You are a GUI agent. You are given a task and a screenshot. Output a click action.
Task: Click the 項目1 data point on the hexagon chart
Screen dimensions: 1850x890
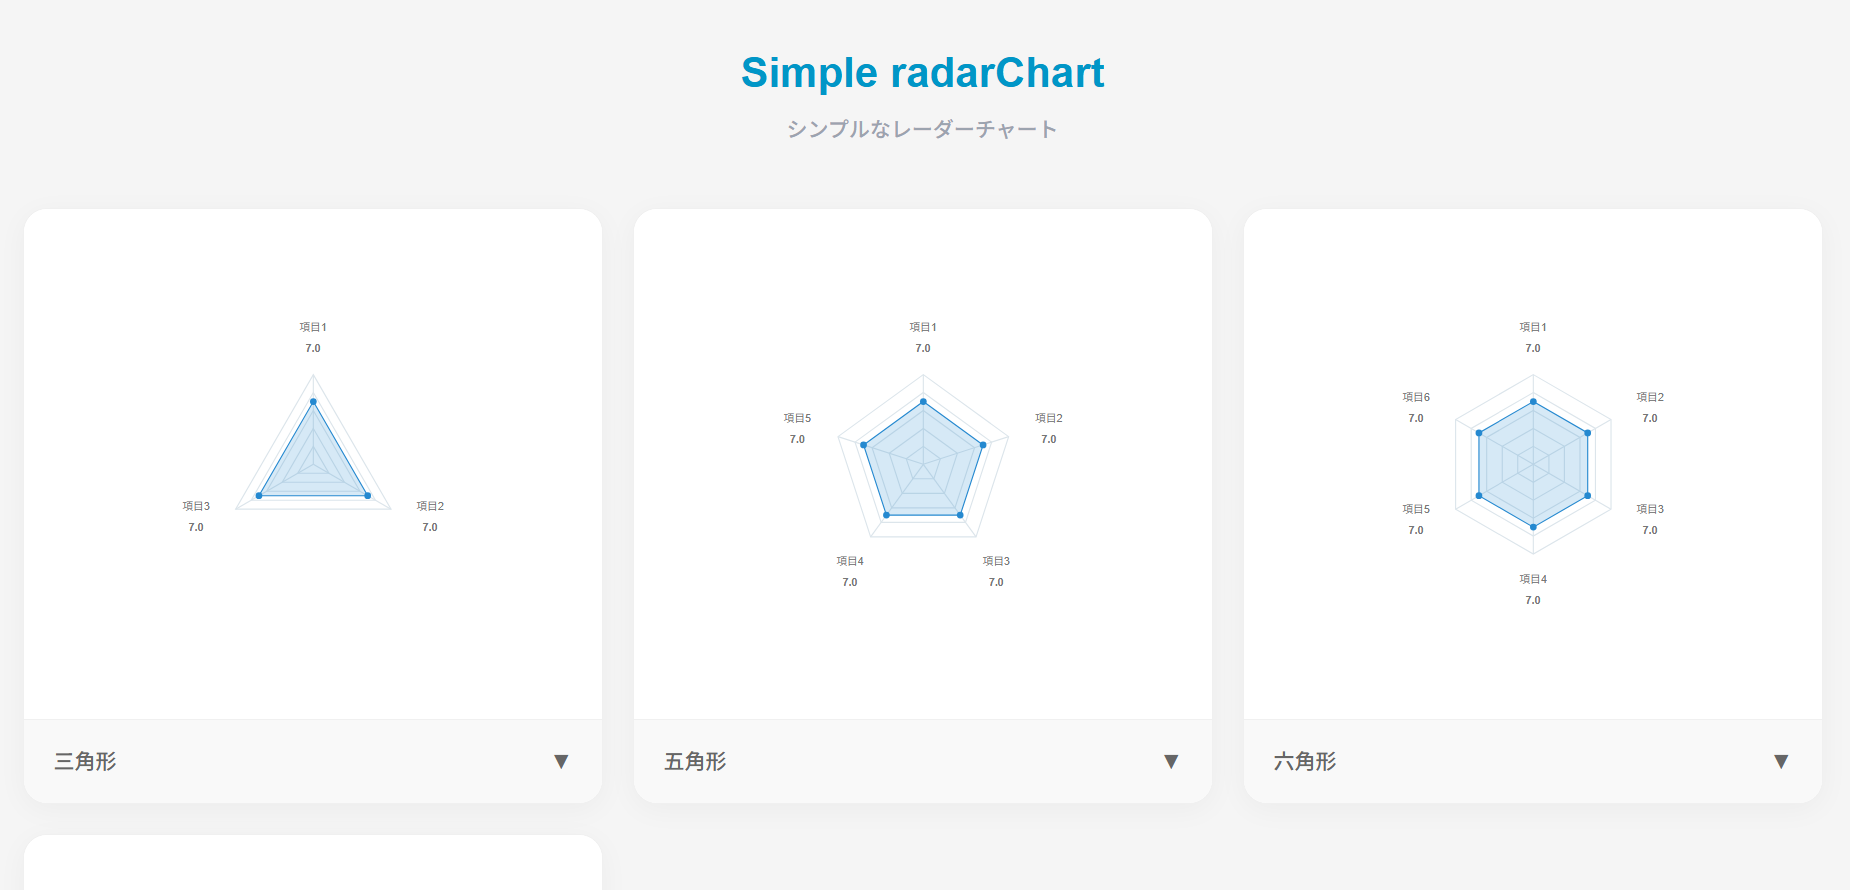1532,399
